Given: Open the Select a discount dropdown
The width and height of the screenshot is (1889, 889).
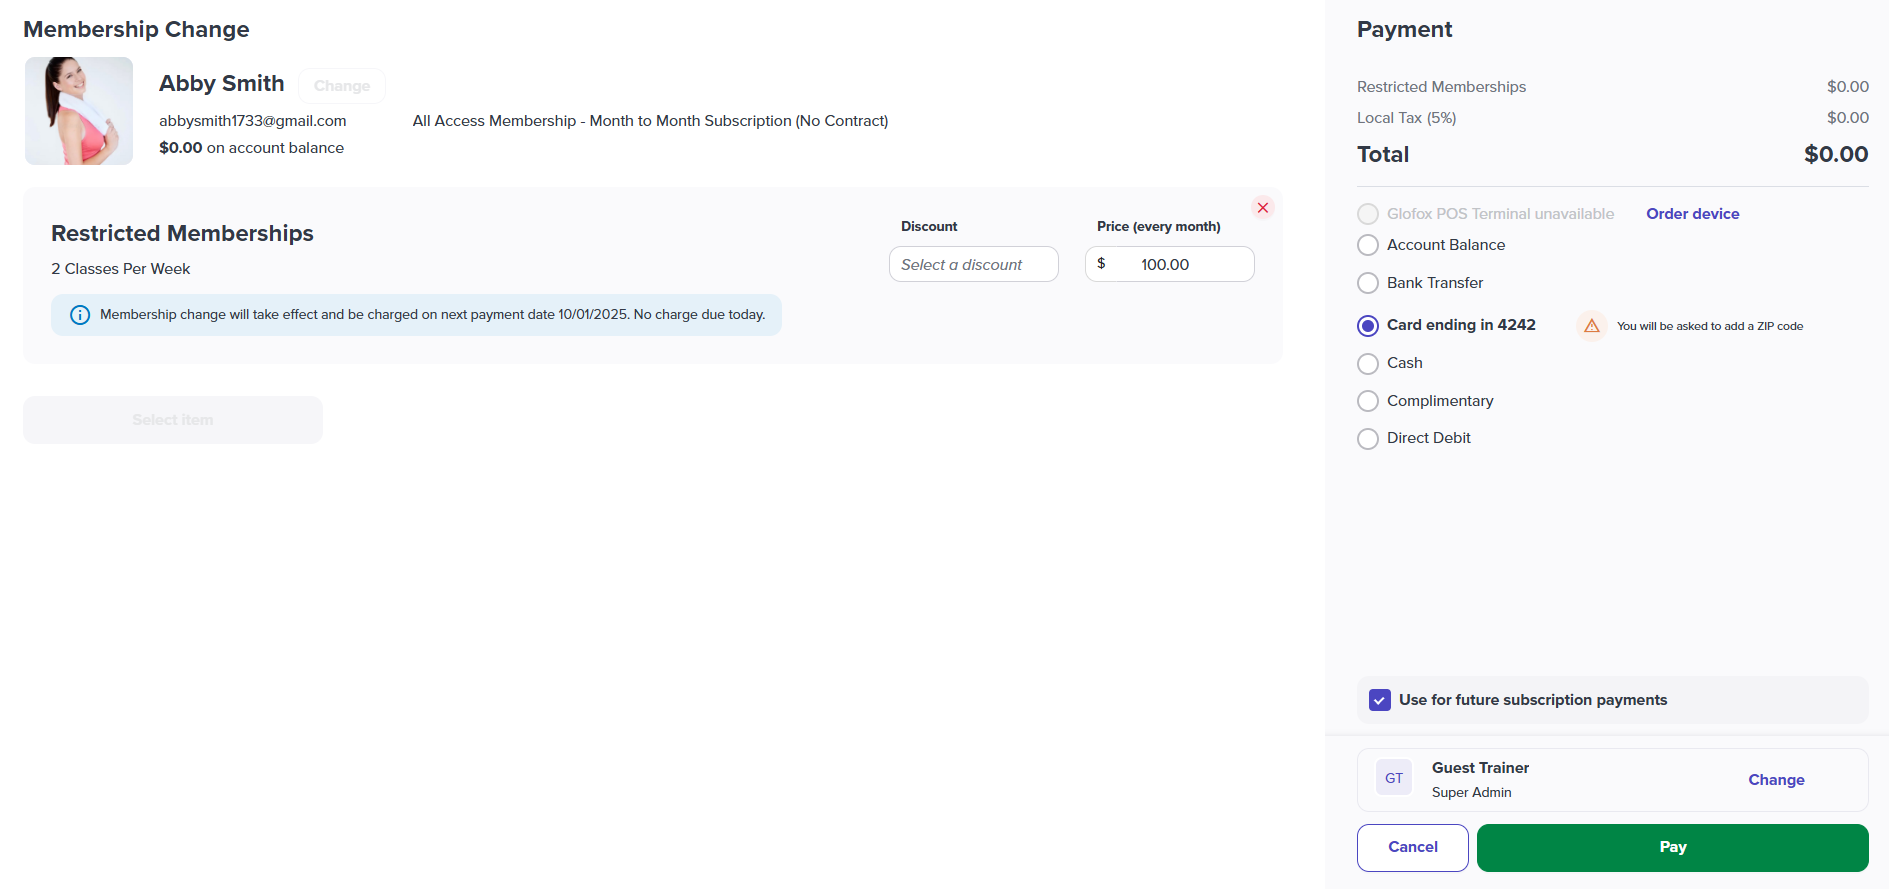Looking at the screenshot, I should 974,264.
